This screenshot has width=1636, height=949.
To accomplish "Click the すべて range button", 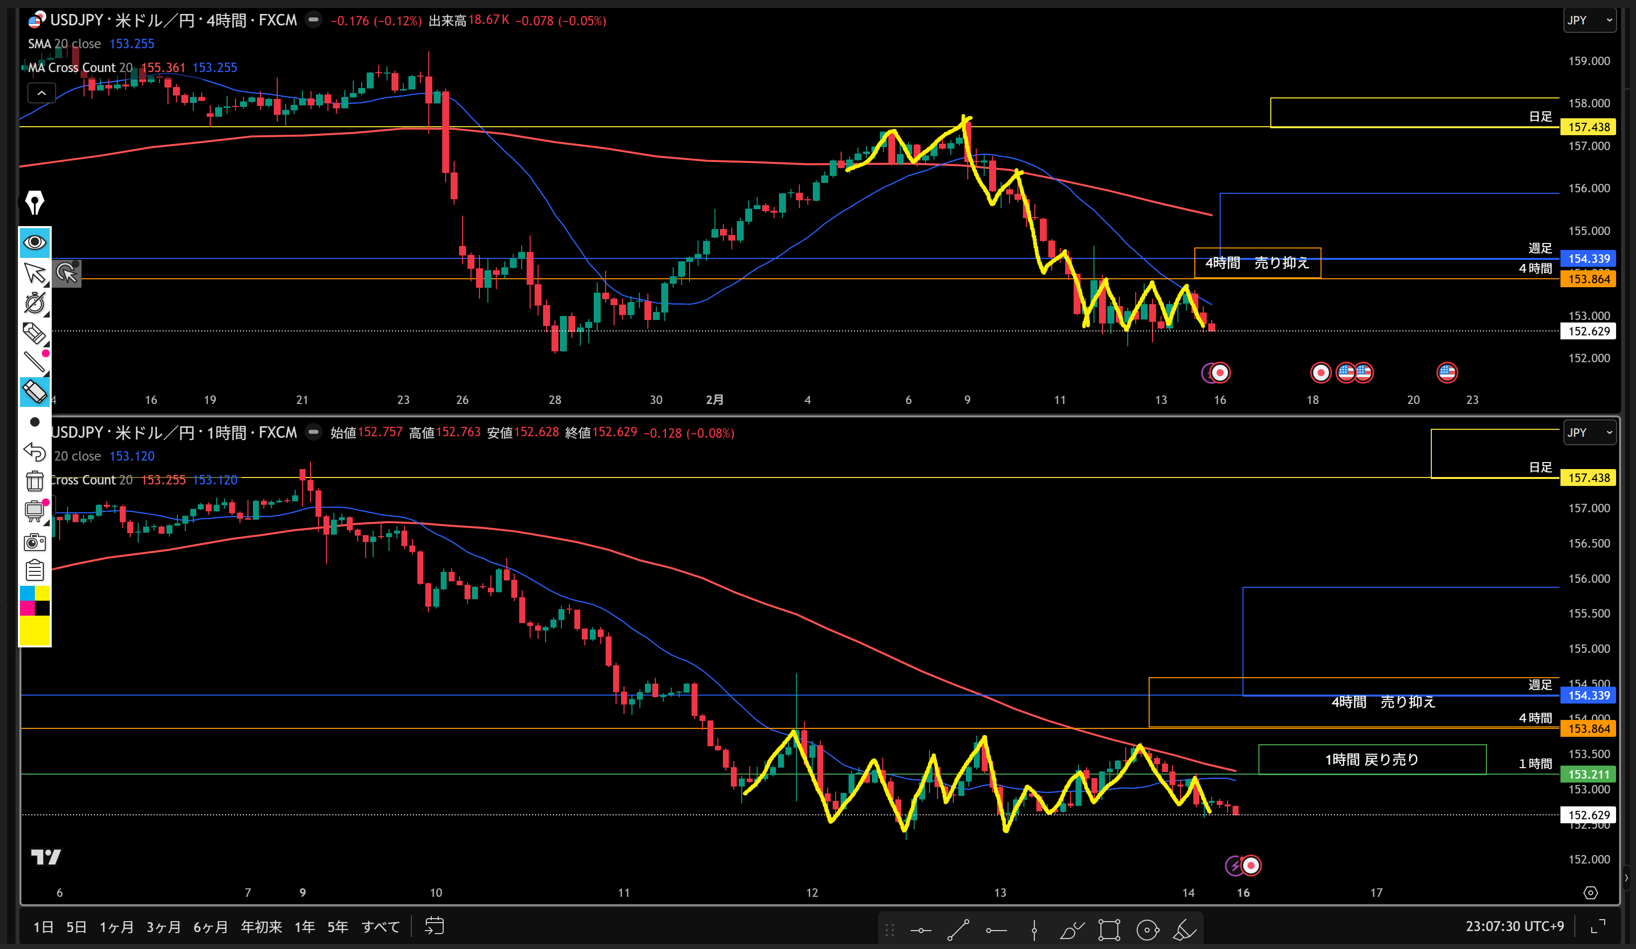I will 380,927.
